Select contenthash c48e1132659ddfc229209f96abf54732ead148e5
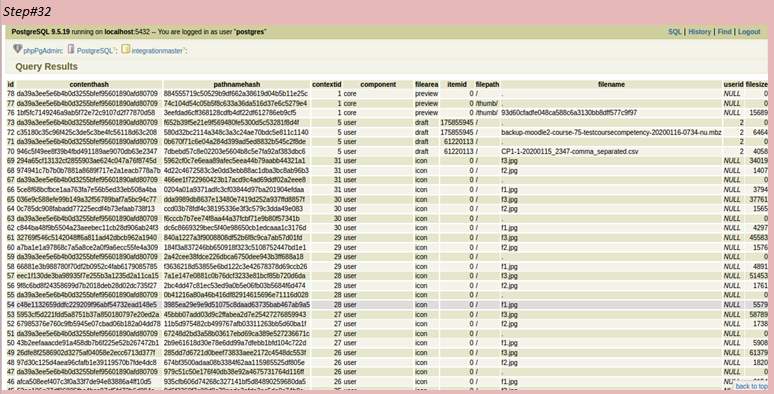The height and width of the screenshot is (394, 774). click(86, 305)
